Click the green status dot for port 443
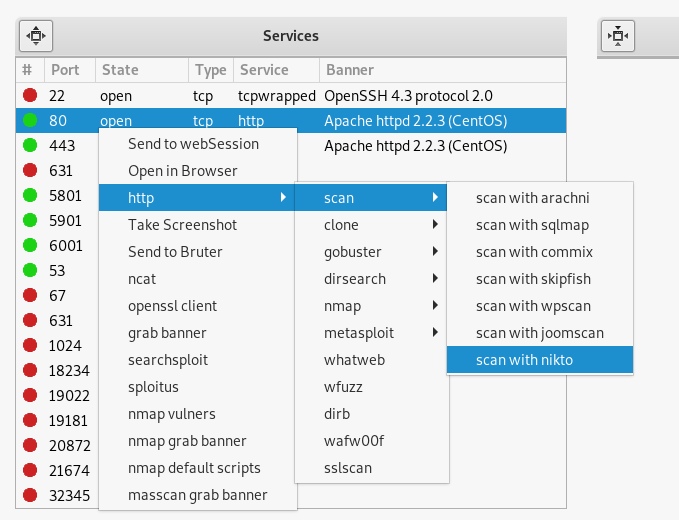This screenshot has width=679, height=520. (x=30, y=146)
